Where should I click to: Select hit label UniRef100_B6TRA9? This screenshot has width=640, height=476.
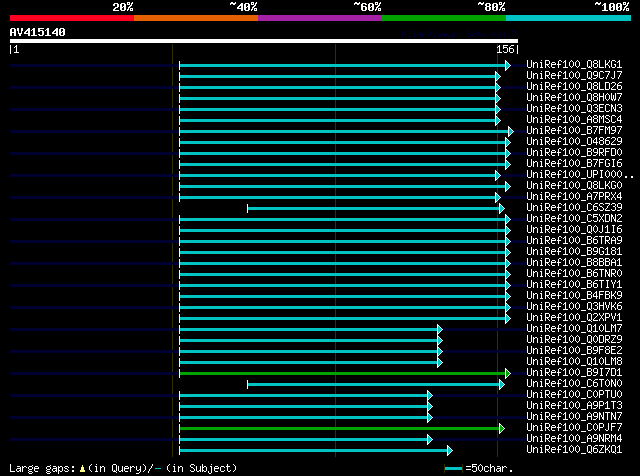(x=574, y=241)
